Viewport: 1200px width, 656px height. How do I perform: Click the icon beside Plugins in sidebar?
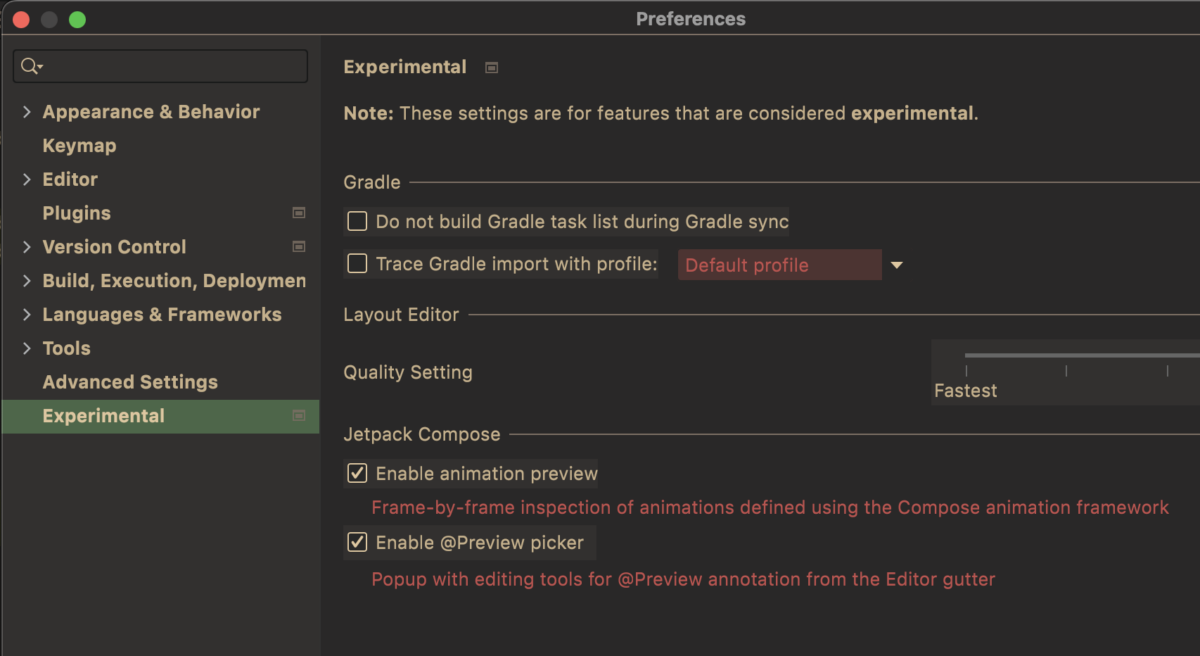[x=298, y=213]
